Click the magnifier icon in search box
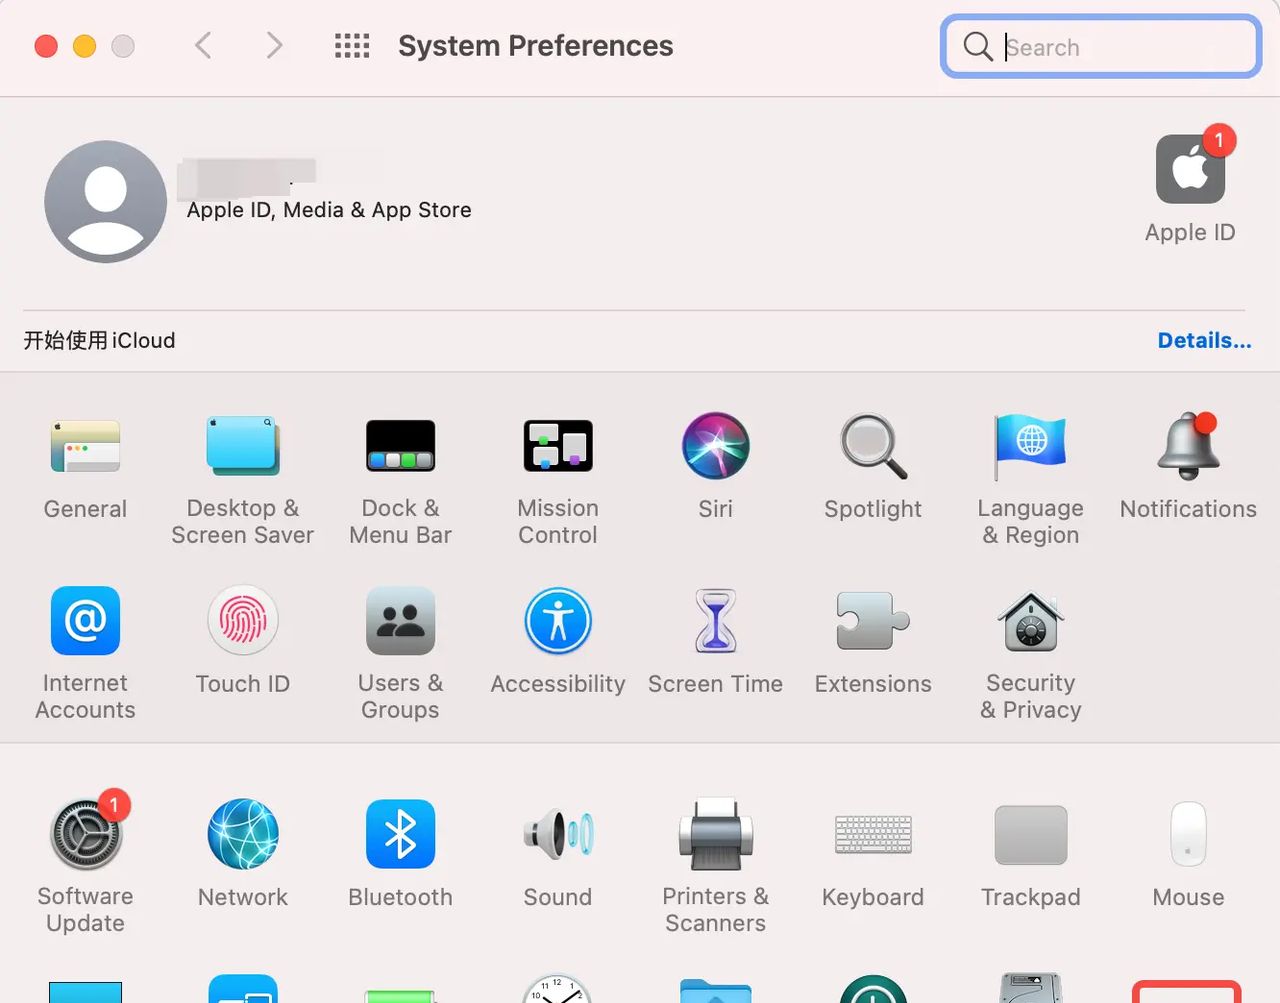Viewport: 1280px width, 1003px height. coord(977,46)
